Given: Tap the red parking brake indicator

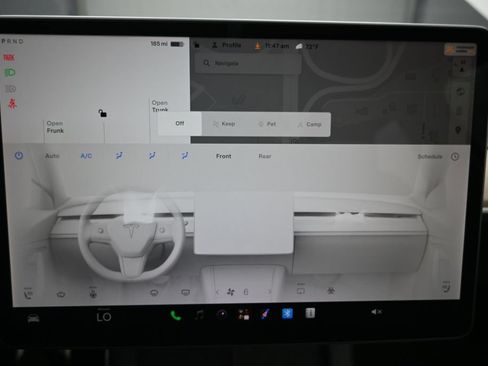Looking at the screenshot, I should pos(9,57).
